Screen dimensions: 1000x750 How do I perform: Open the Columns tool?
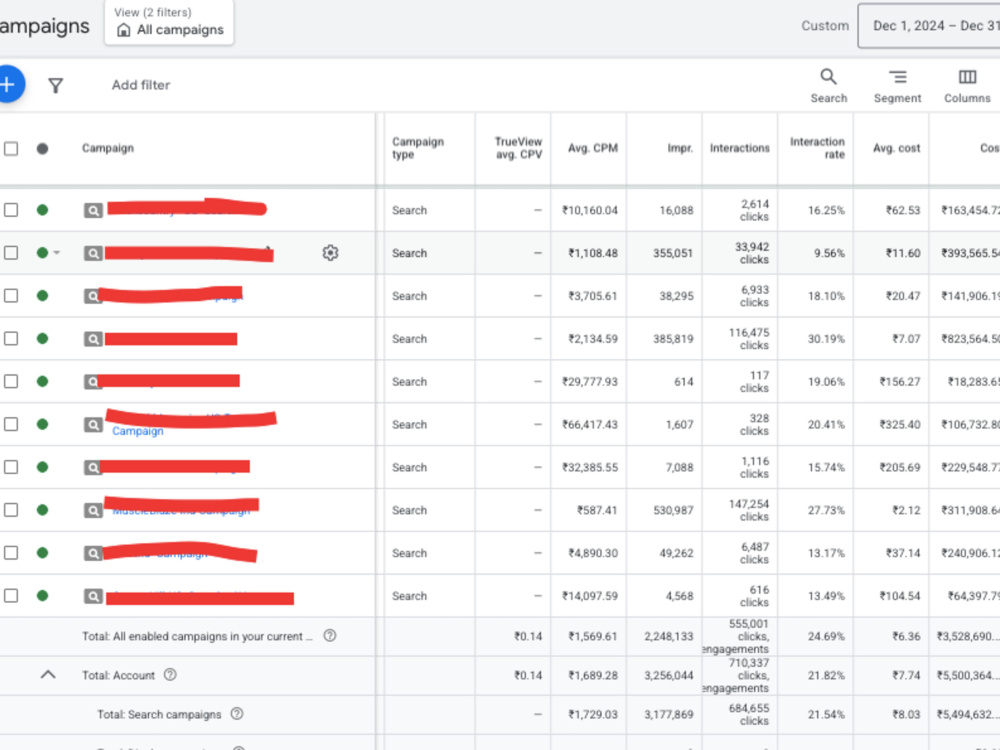[967, 86]
